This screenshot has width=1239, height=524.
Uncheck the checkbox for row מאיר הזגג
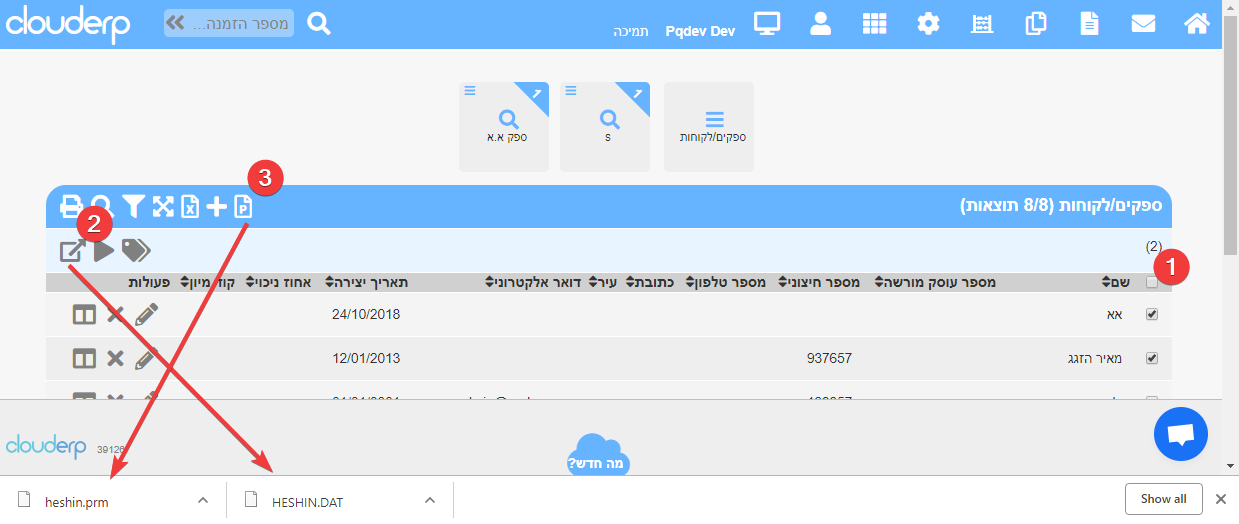1151,358
